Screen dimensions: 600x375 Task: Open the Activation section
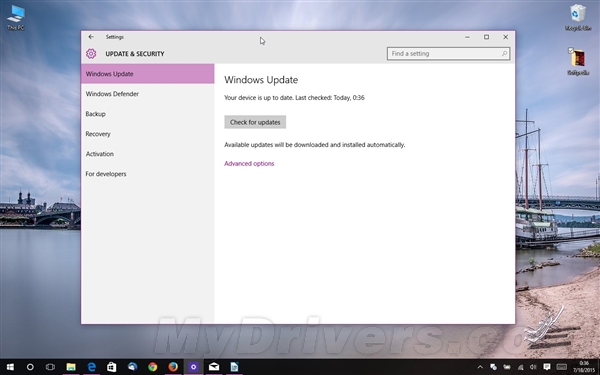(148, 154)
